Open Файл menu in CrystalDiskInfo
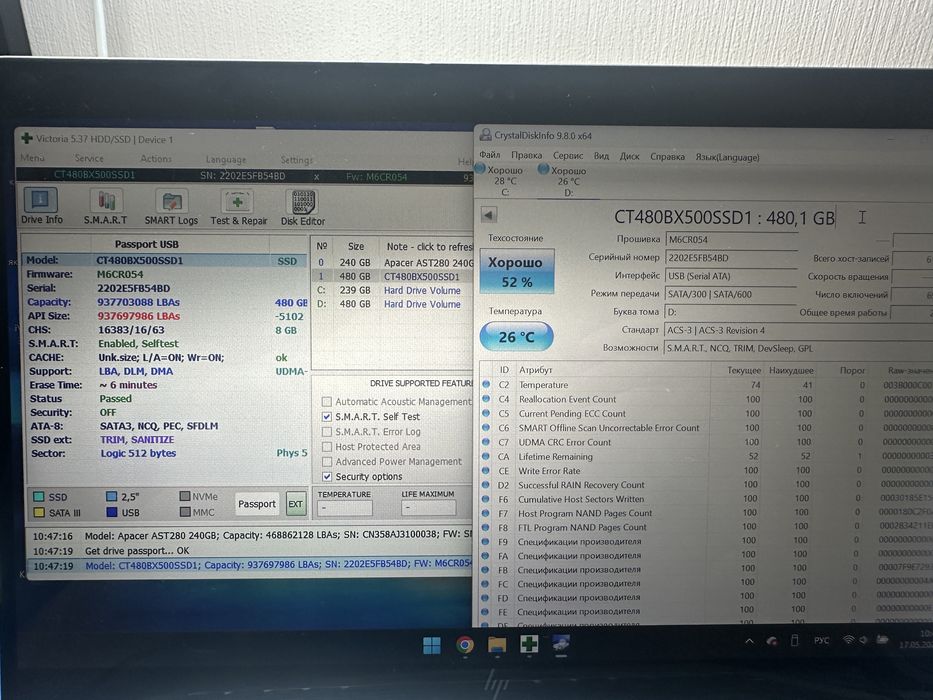Viewport: 933px width, 700px height. coord(490,155)
